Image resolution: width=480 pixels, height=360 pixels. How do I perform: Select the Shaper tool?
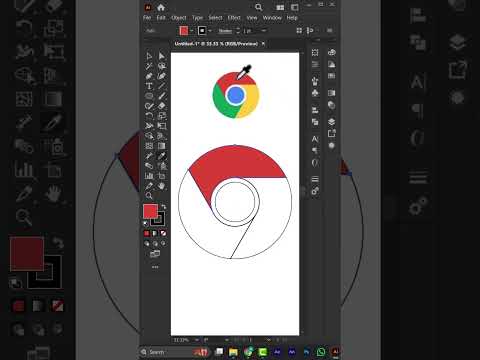click(x=149, y=106)
